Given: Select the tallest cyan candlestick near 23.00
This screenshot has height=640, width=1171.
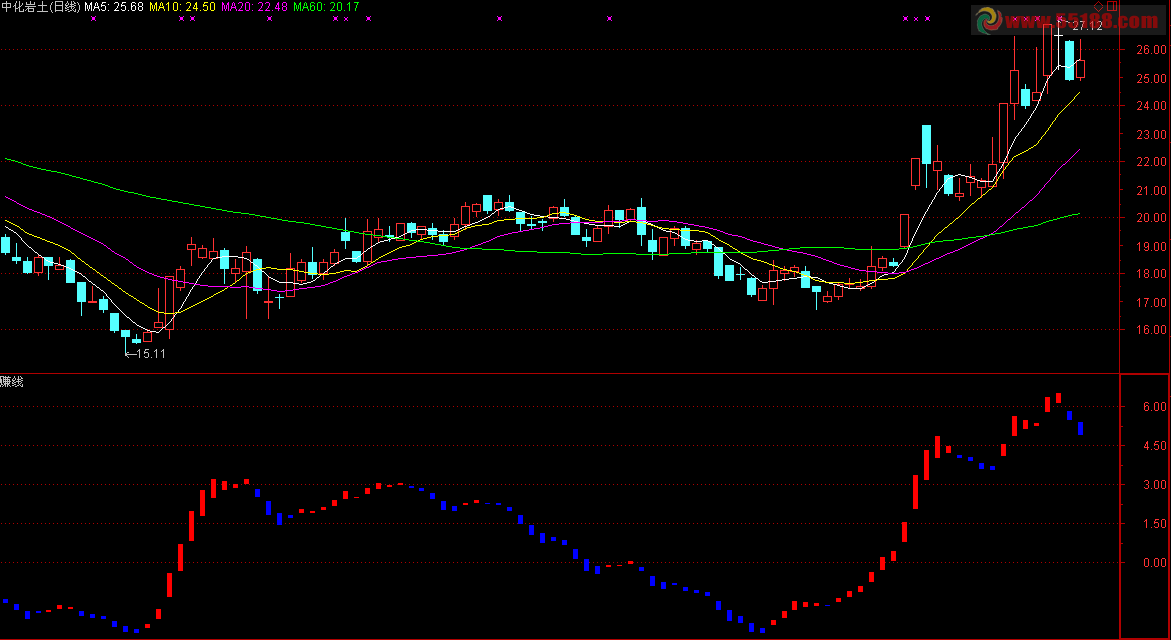Looking at the screenshot, I should point(927,144).
